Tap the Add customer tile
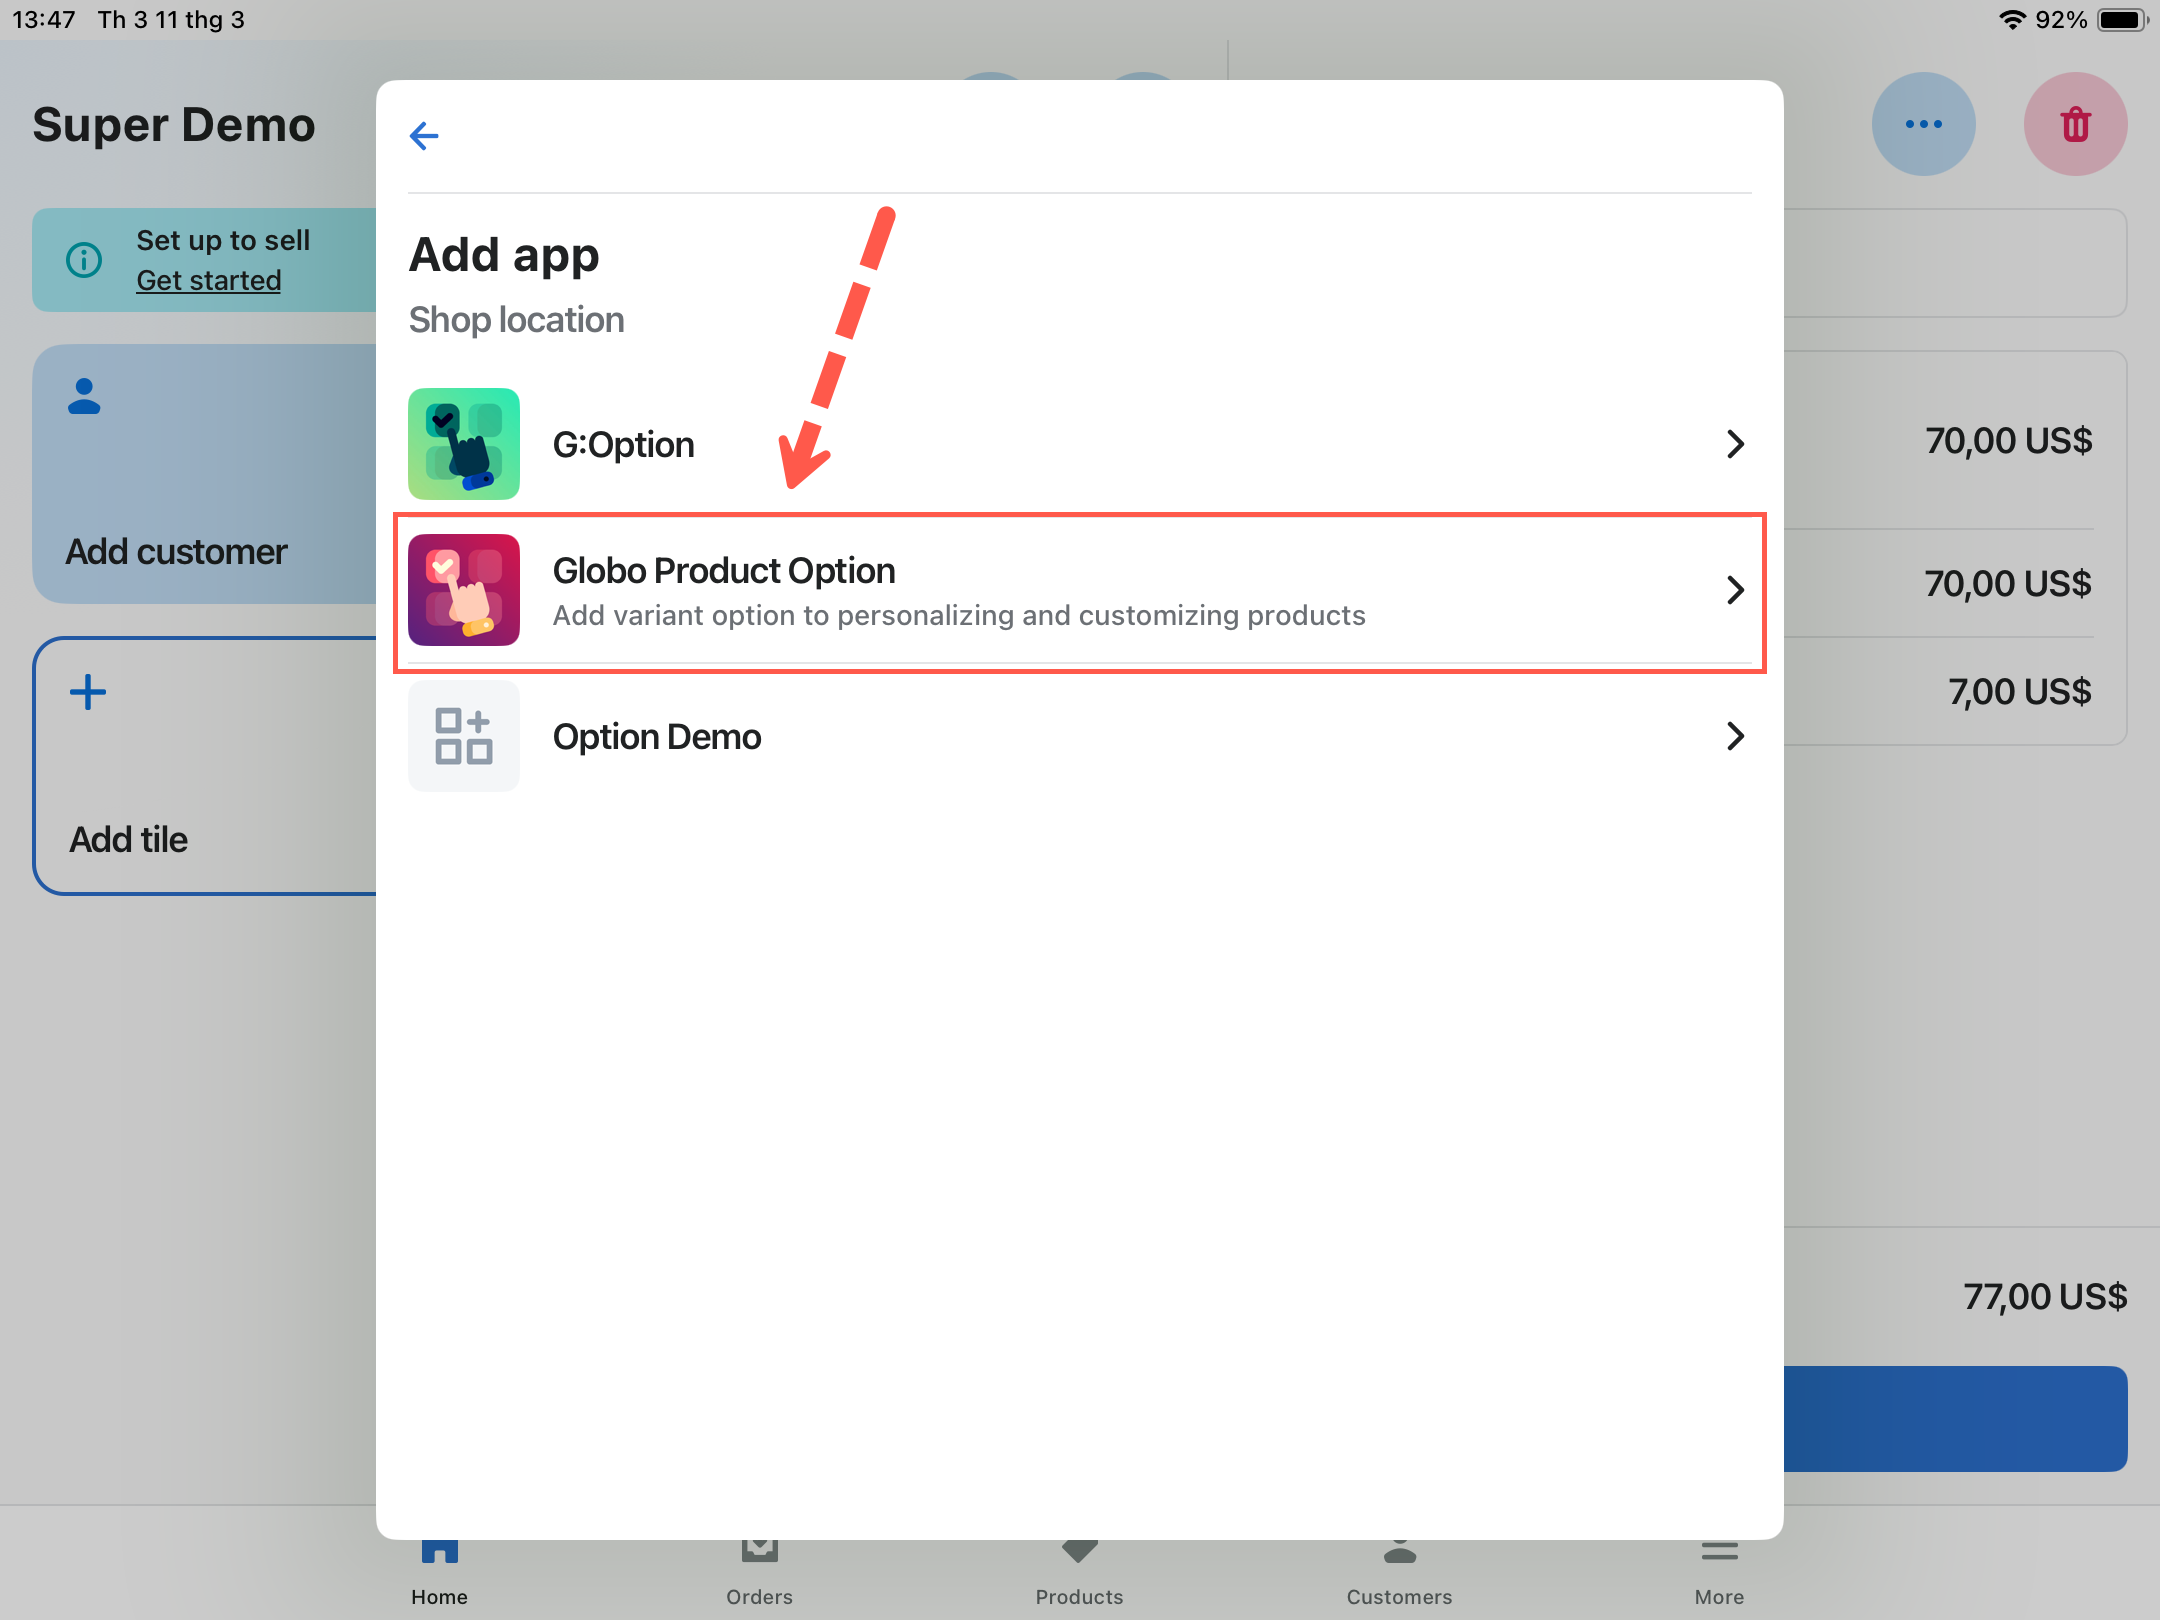 pyautogui.click(x=205, y=474)
